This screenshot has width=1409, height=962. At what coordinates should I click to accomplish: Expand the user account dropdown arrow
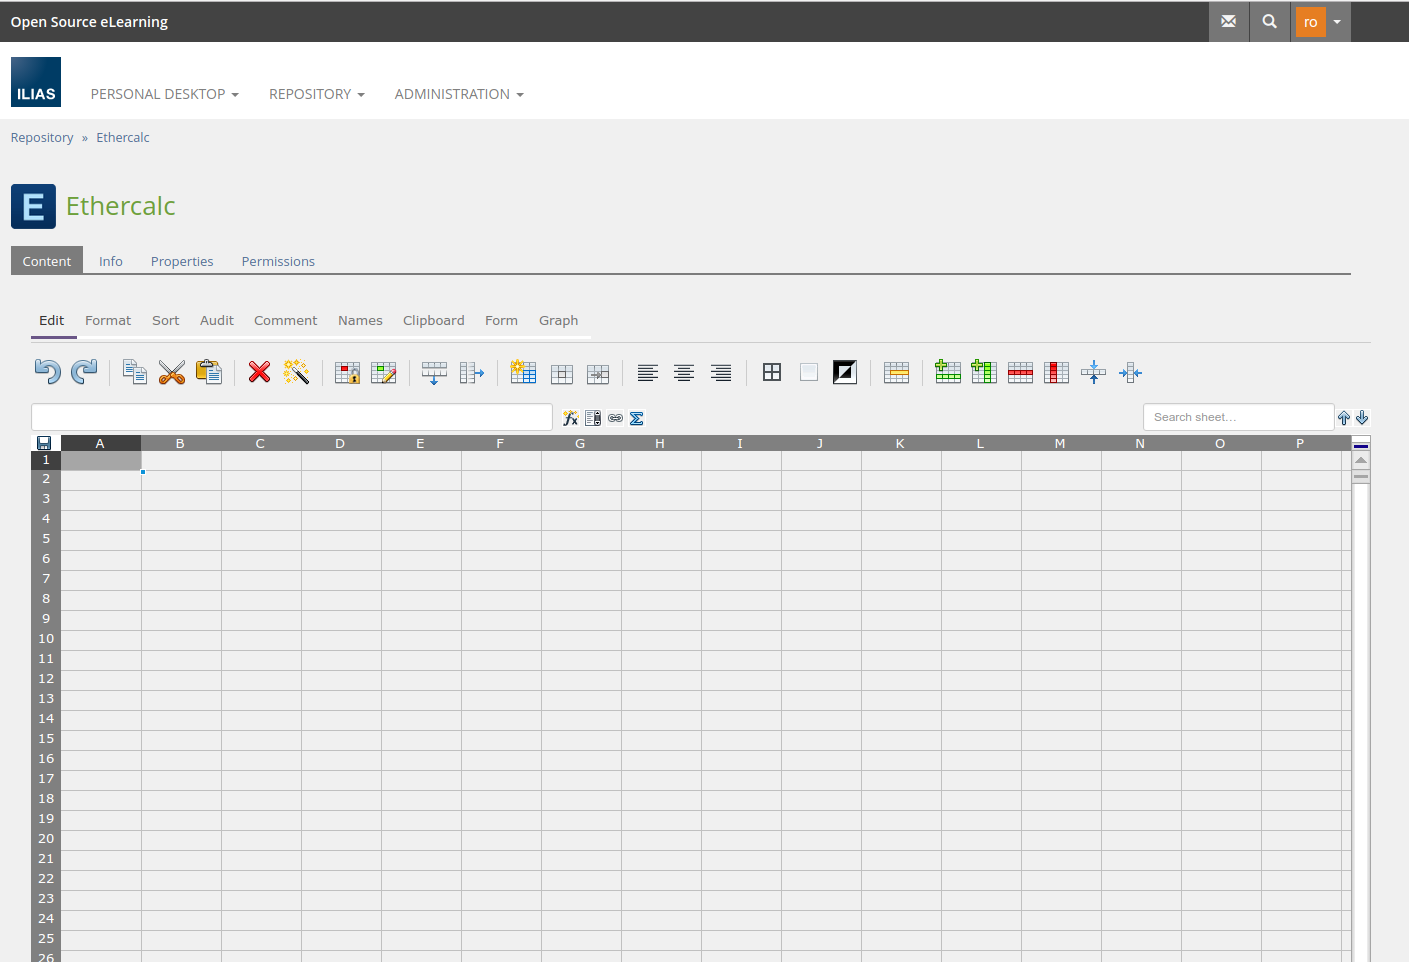pyautogui.click(x=1337, y=21)
